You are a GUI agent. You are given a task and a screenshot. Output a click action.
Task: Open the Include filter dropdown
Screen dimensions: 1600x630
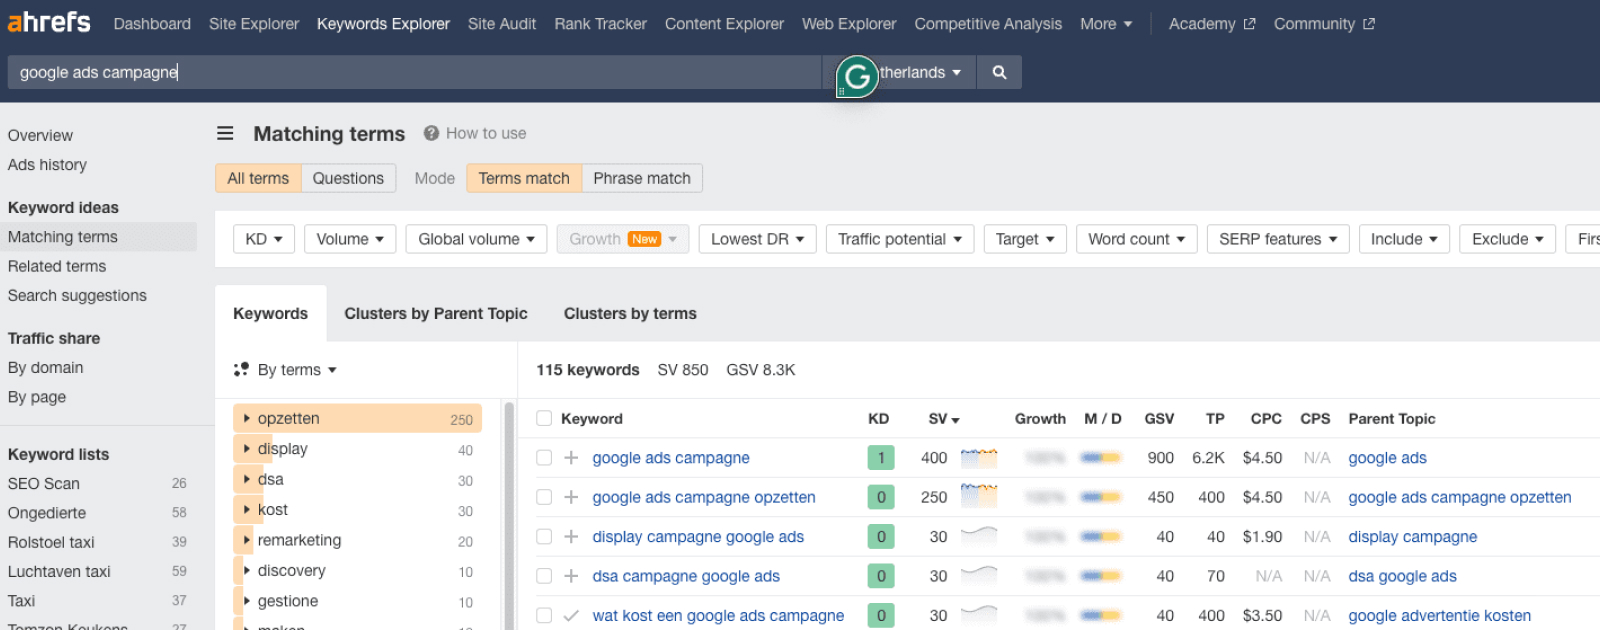[x=1404, y=239]
